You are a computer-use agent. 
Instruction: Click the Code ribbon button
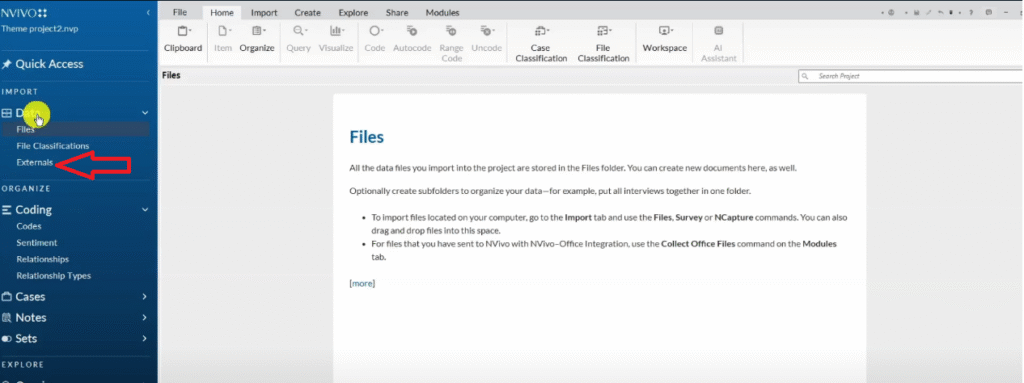point(375,39)
